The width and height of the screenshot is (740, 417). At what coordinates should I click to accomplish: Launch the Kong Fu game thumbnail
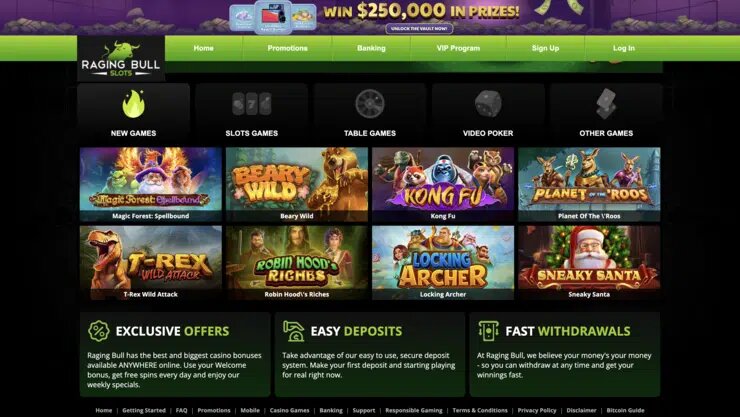(443, 184)
